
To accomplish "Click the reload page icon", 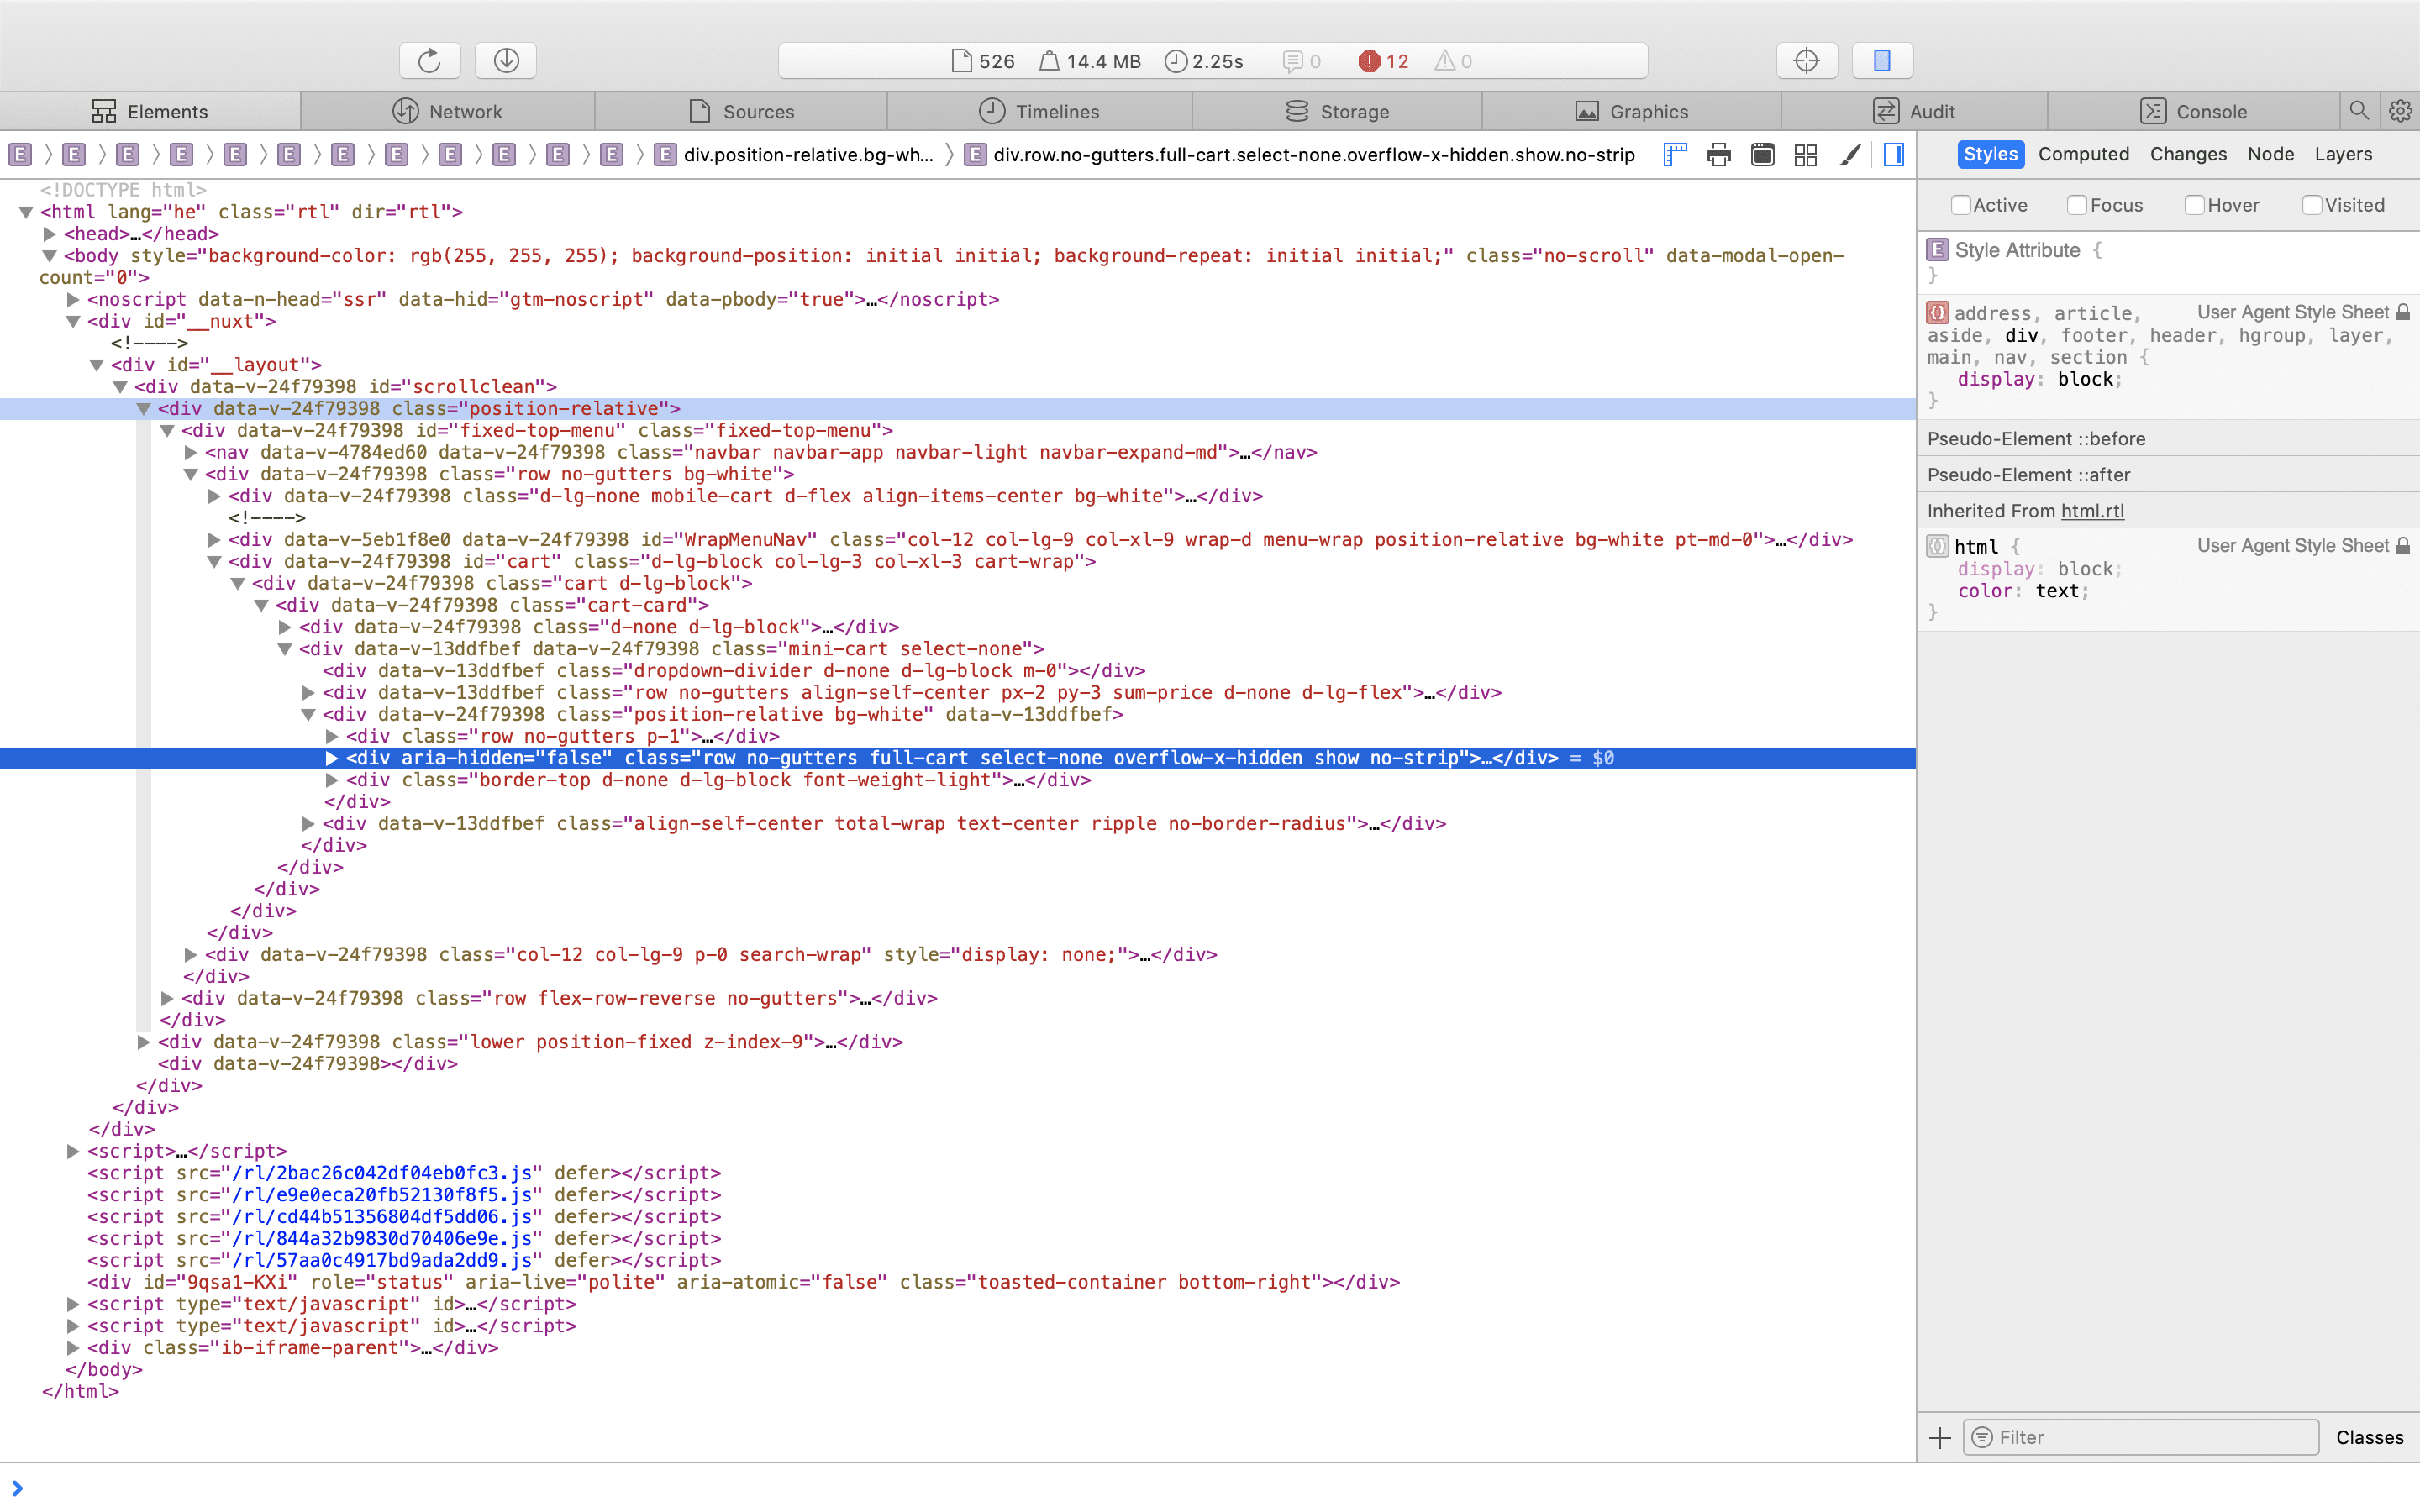I will click(x=429, y=60).
